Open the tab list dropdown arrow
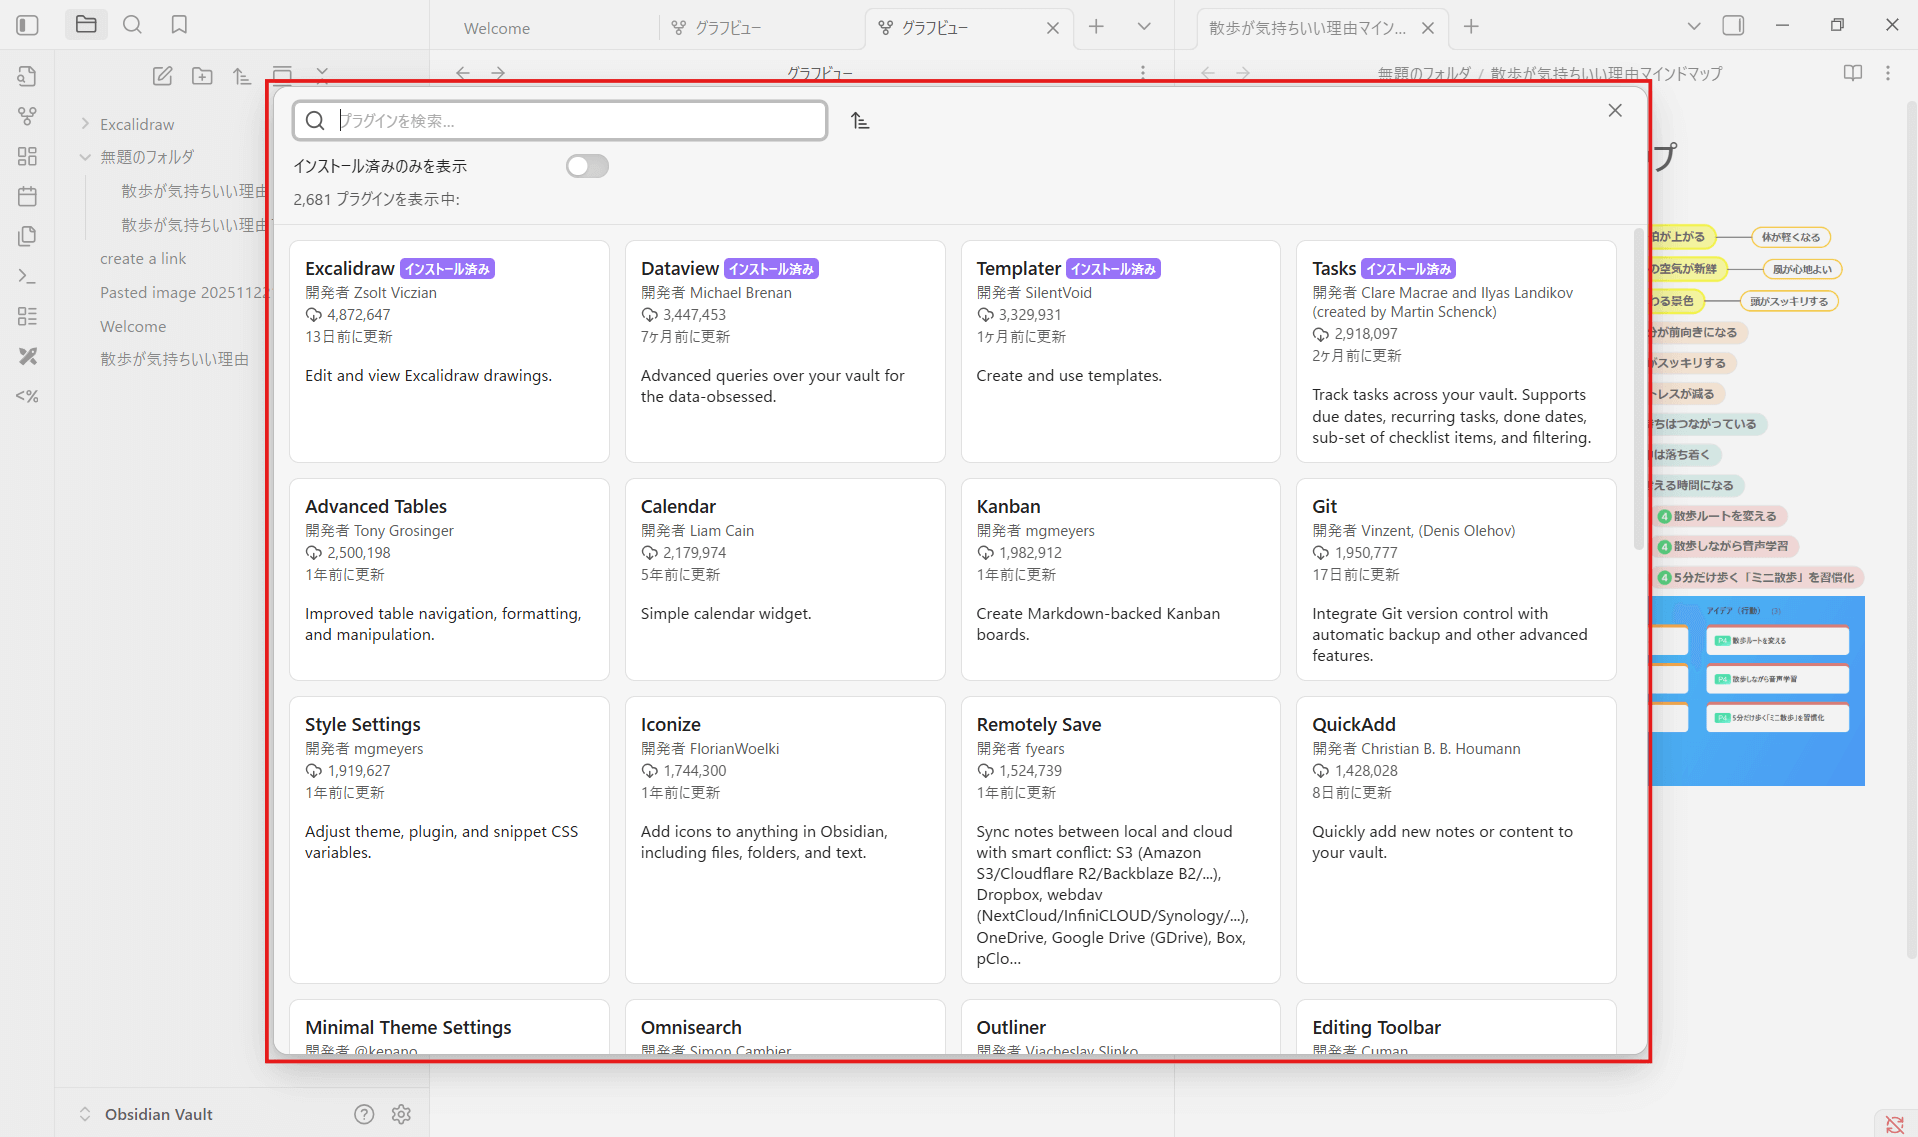 [x=1144, y=27]
